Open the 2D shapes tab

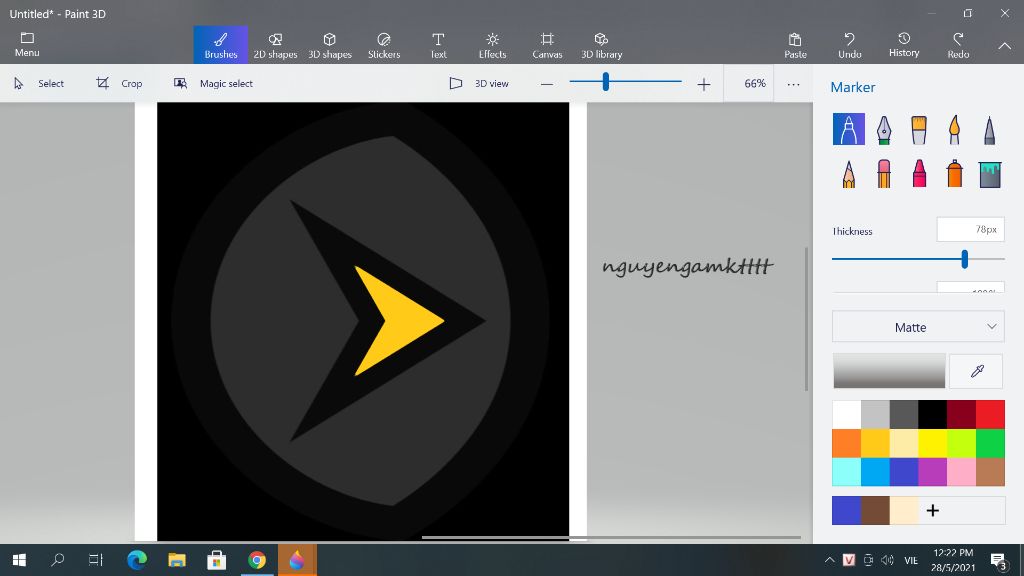coord(275,45)
